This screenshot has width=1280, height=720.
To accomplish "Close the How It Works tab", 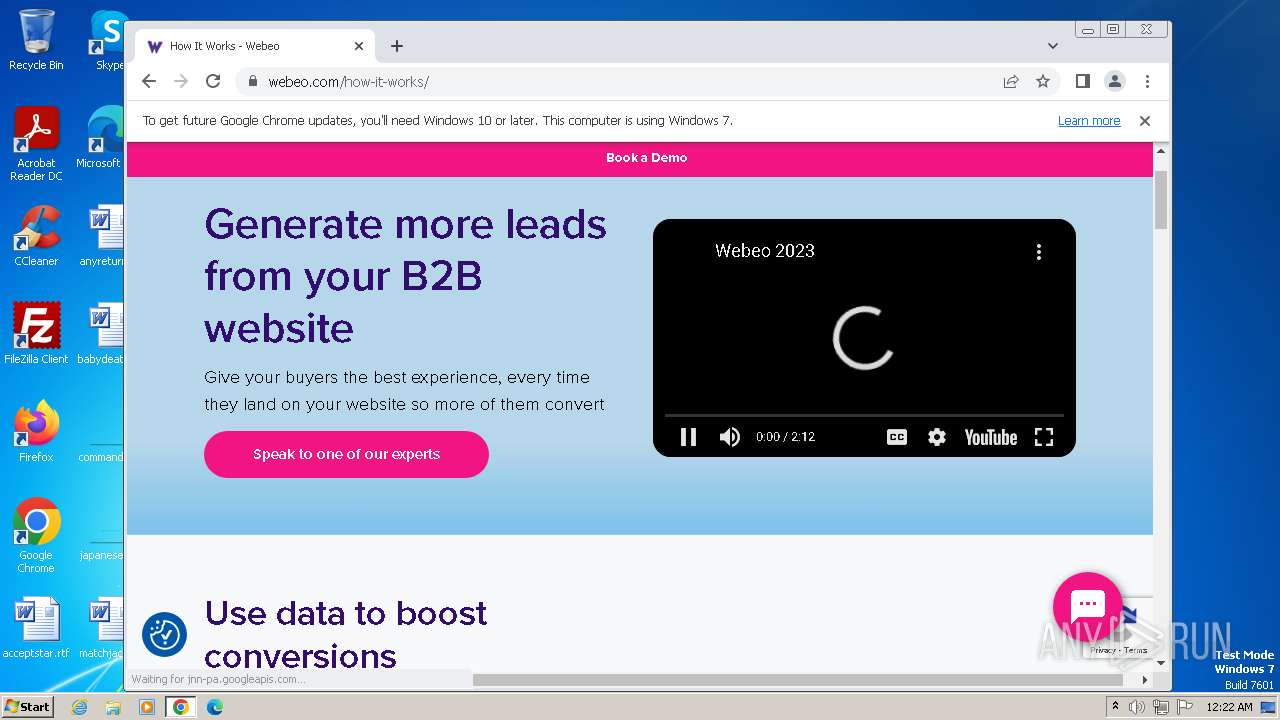I will pos(359,46).
